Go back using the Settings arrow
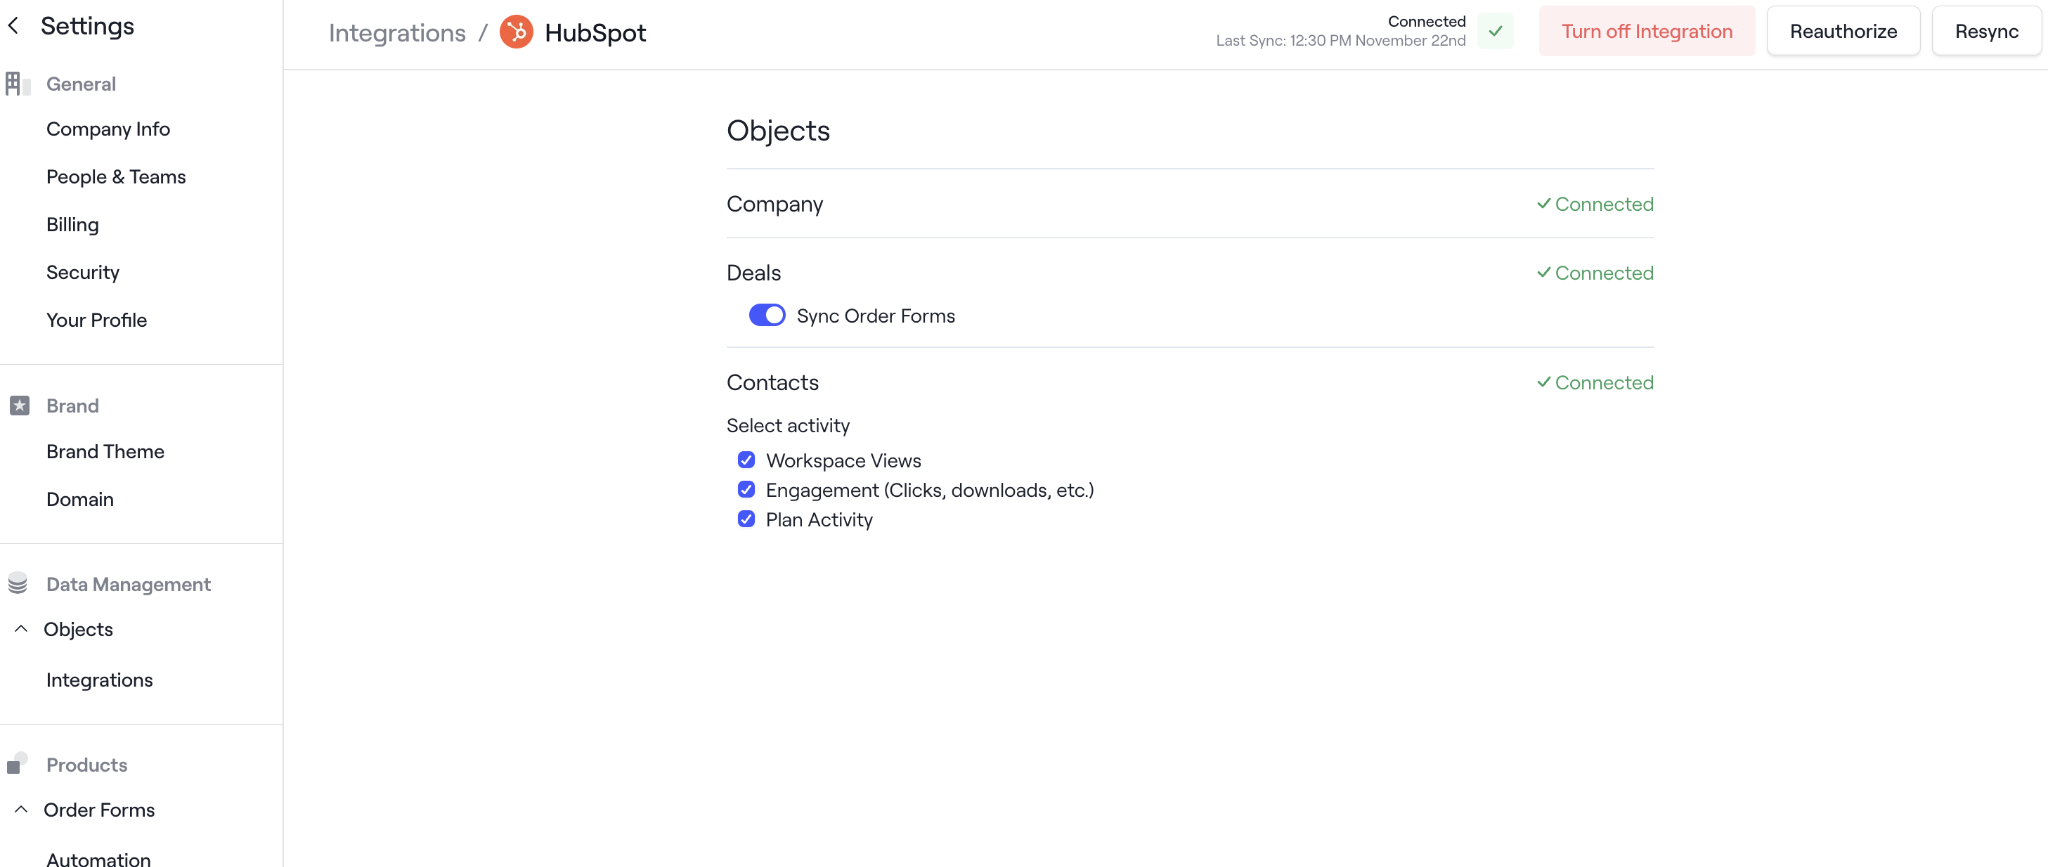 (x=14, y=26)
